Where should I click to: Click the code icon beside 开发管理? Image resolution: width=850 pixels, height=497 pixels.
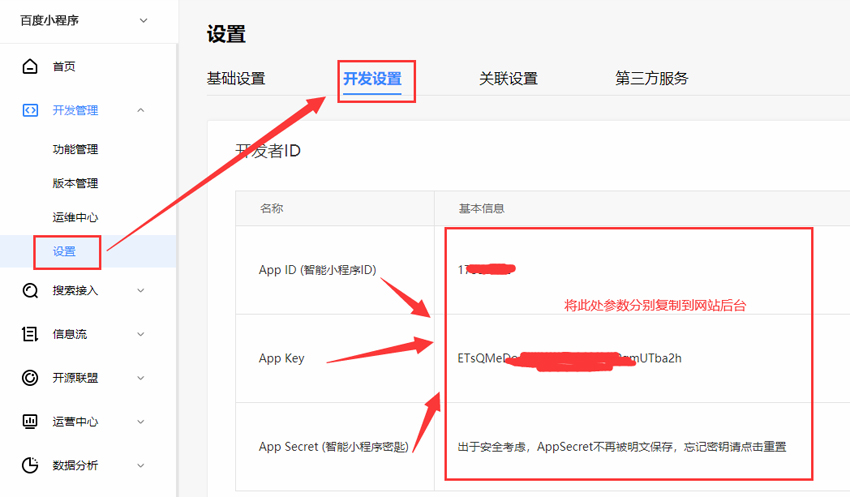30,111
